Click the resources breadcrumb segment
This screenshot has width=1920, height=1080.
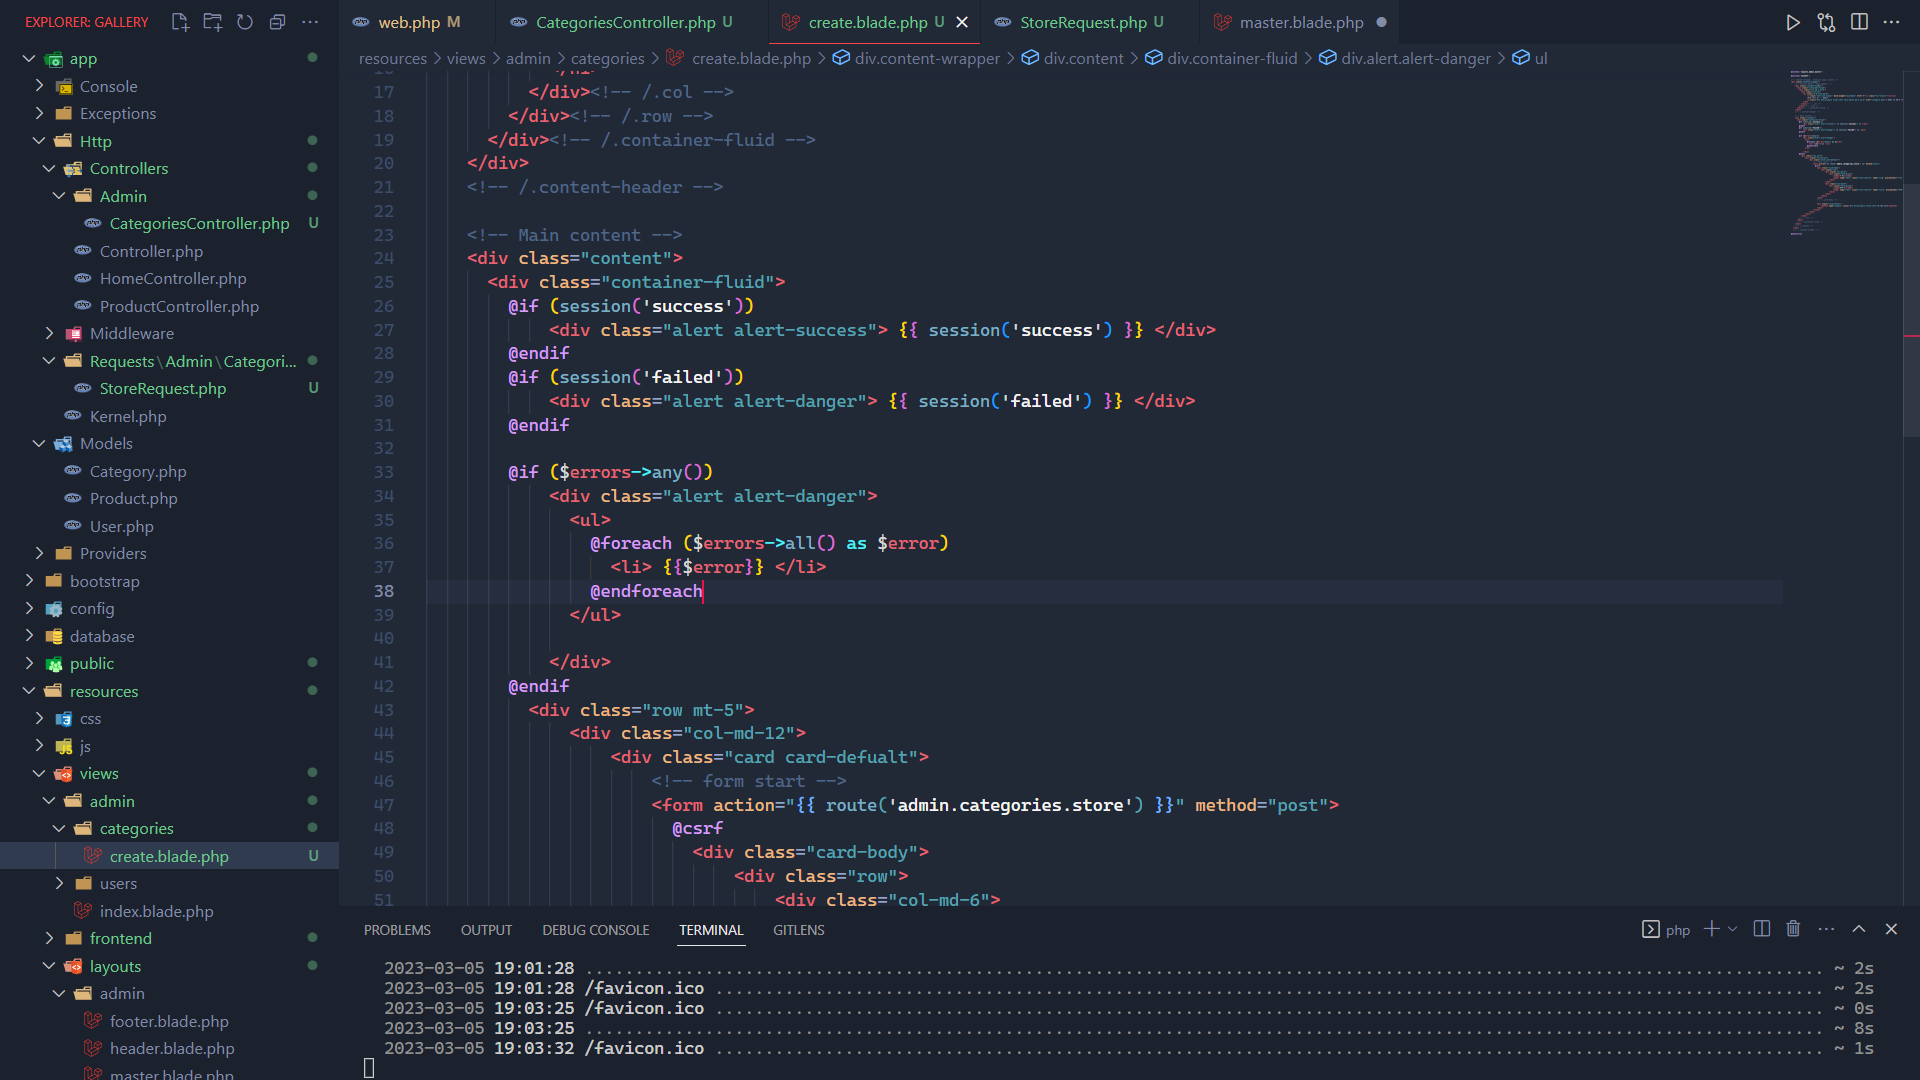coord(392,58)
